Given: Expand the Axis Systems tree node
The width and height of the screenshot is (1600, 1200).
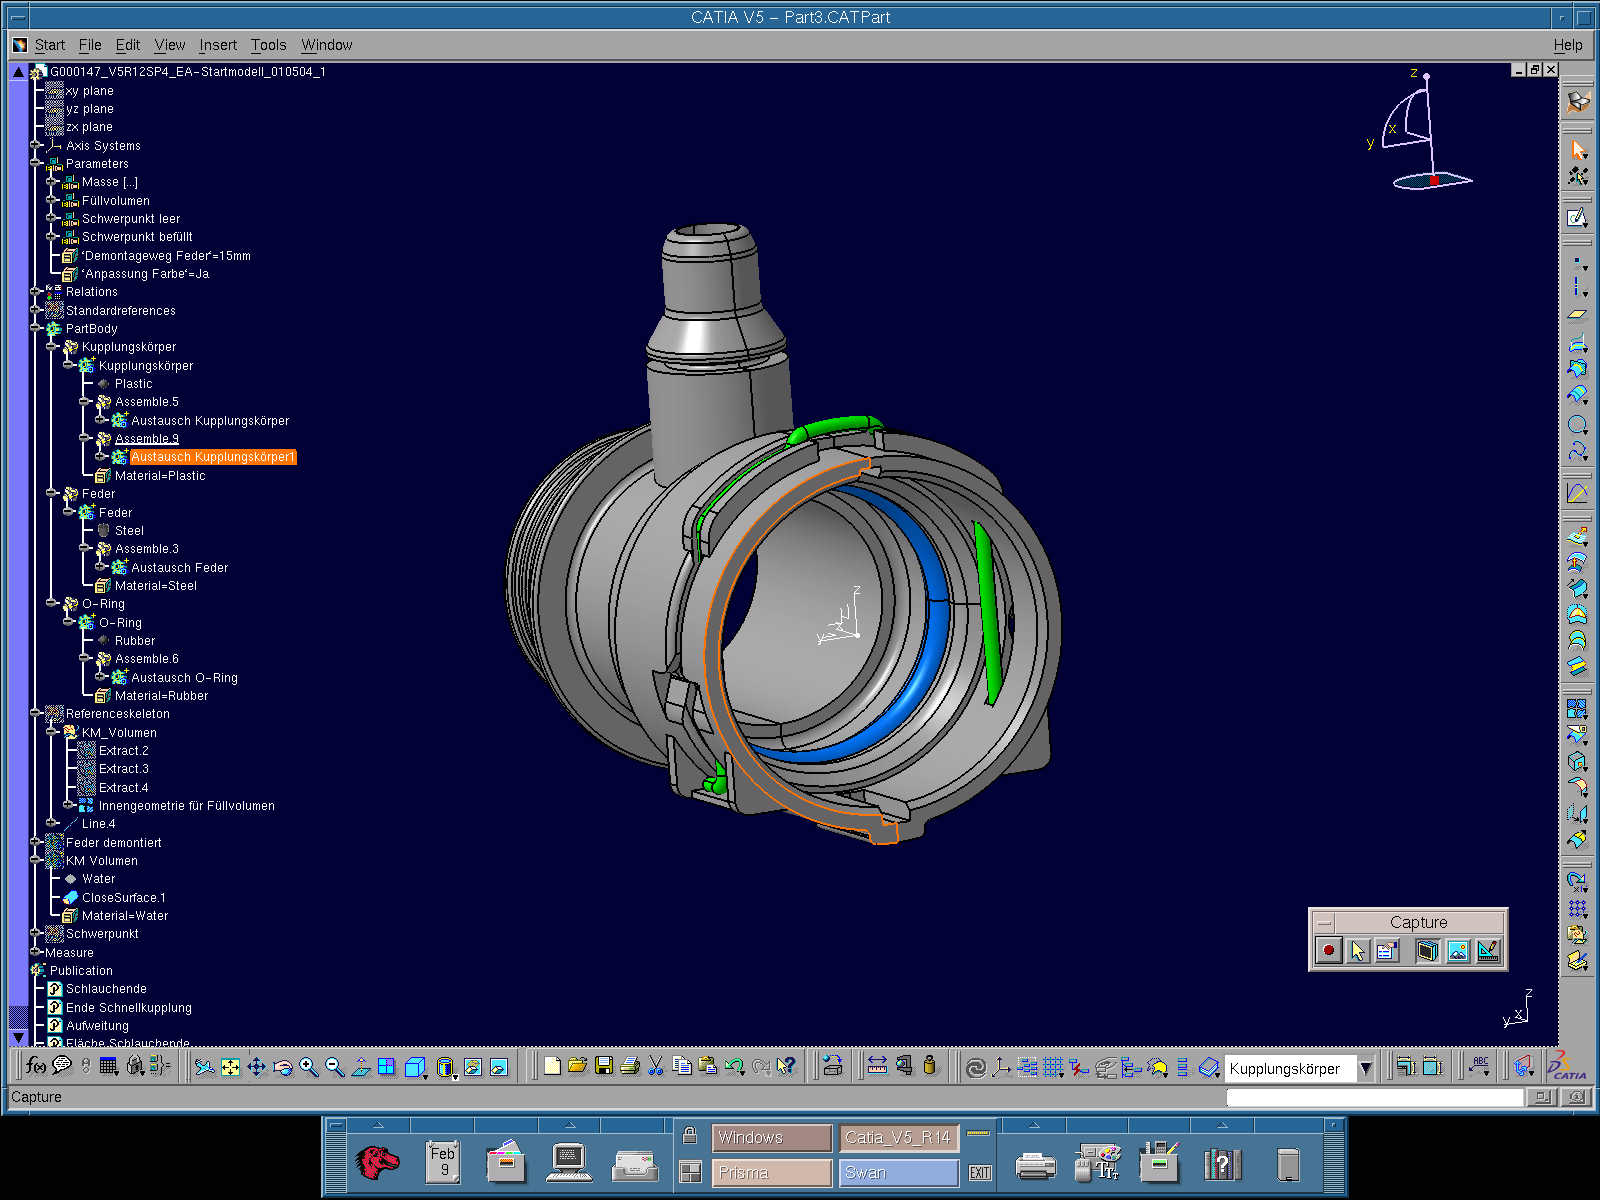Looking at the screenshot, I should click(36, 145).
